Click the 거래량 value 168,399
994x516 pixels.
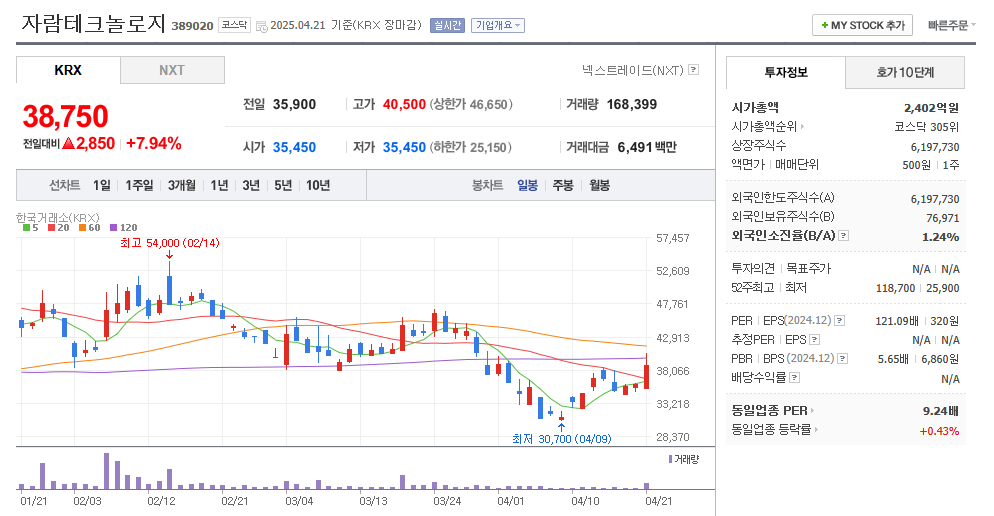(x=631, y=105)
